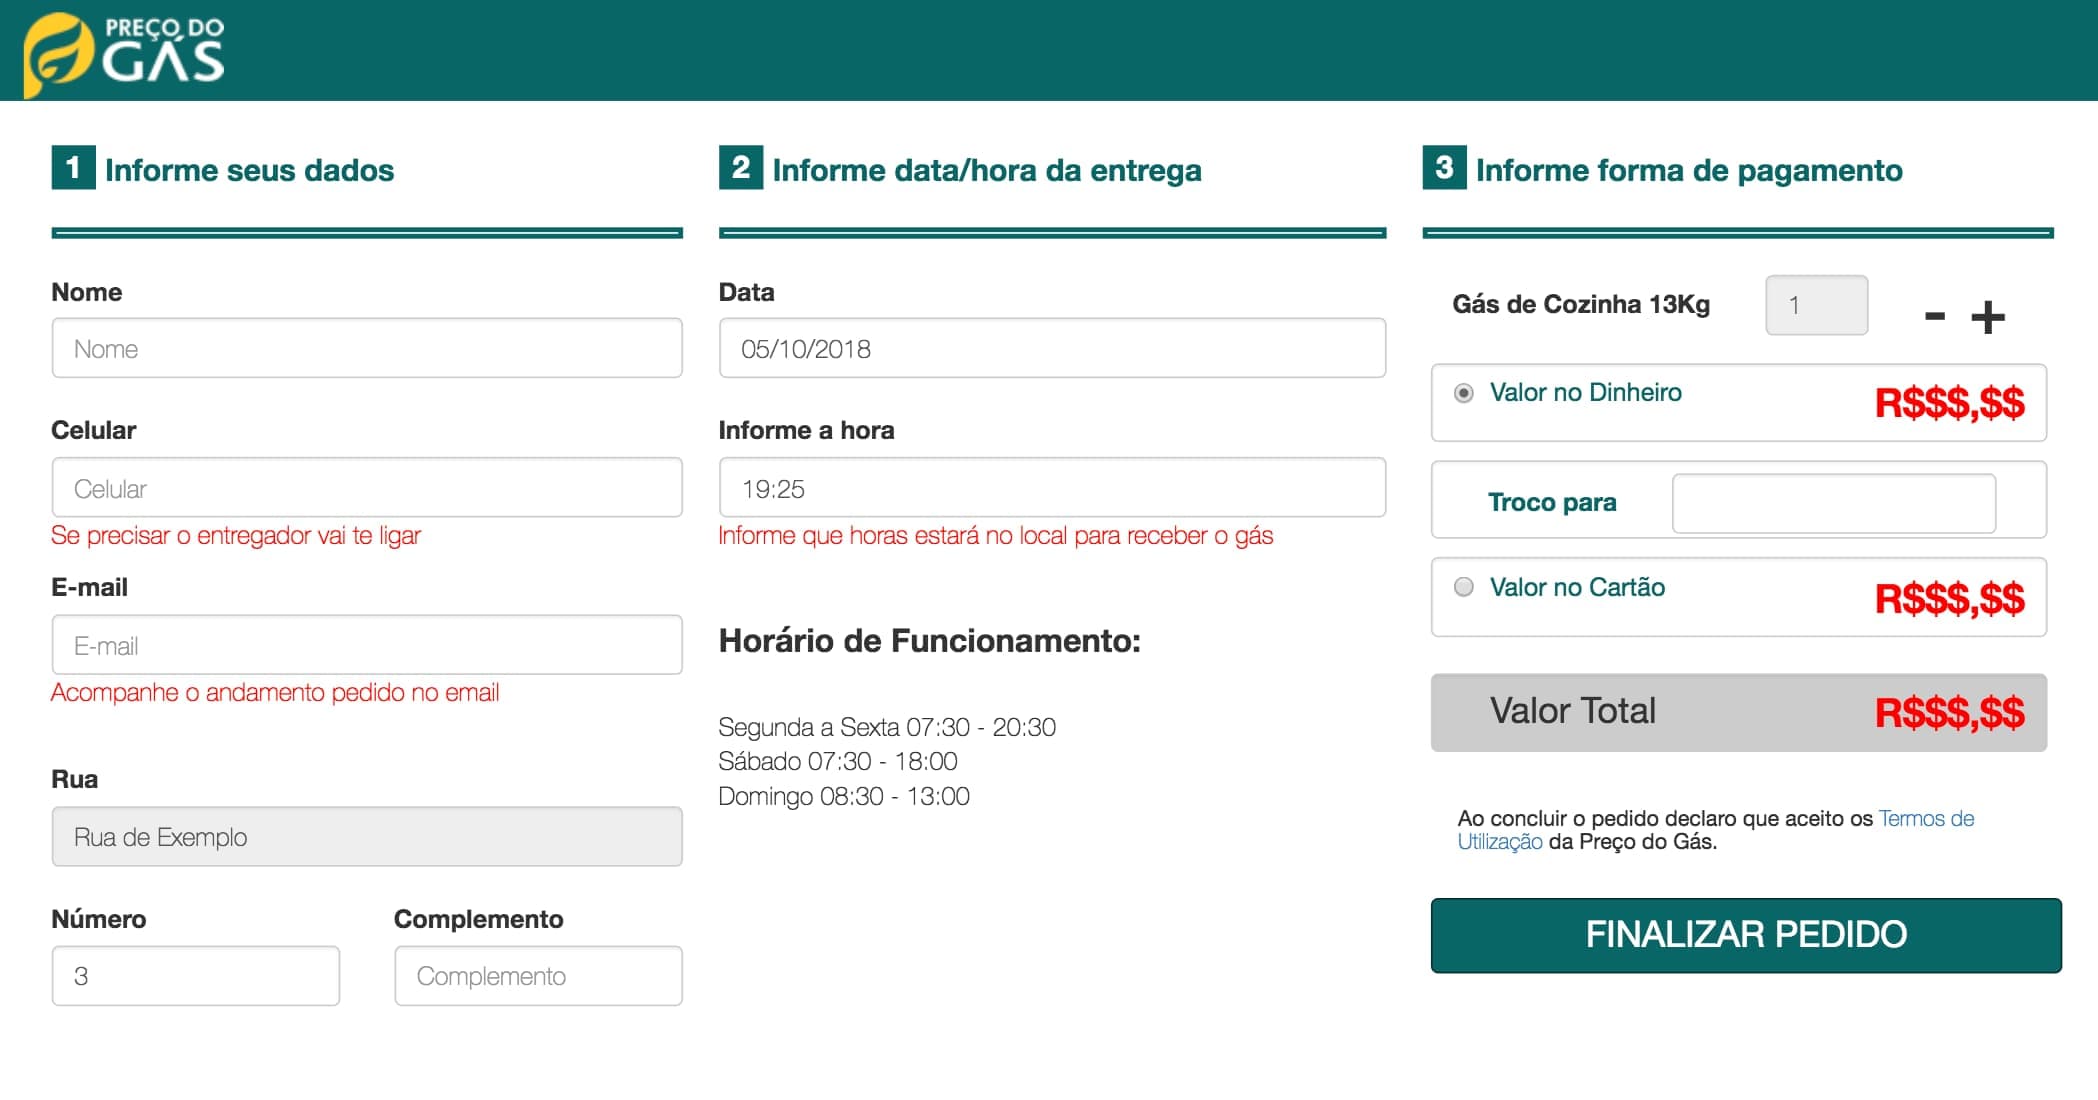Click the Rua de Exemplo field
2098x1100 pixels.
[x=367, y=837]
